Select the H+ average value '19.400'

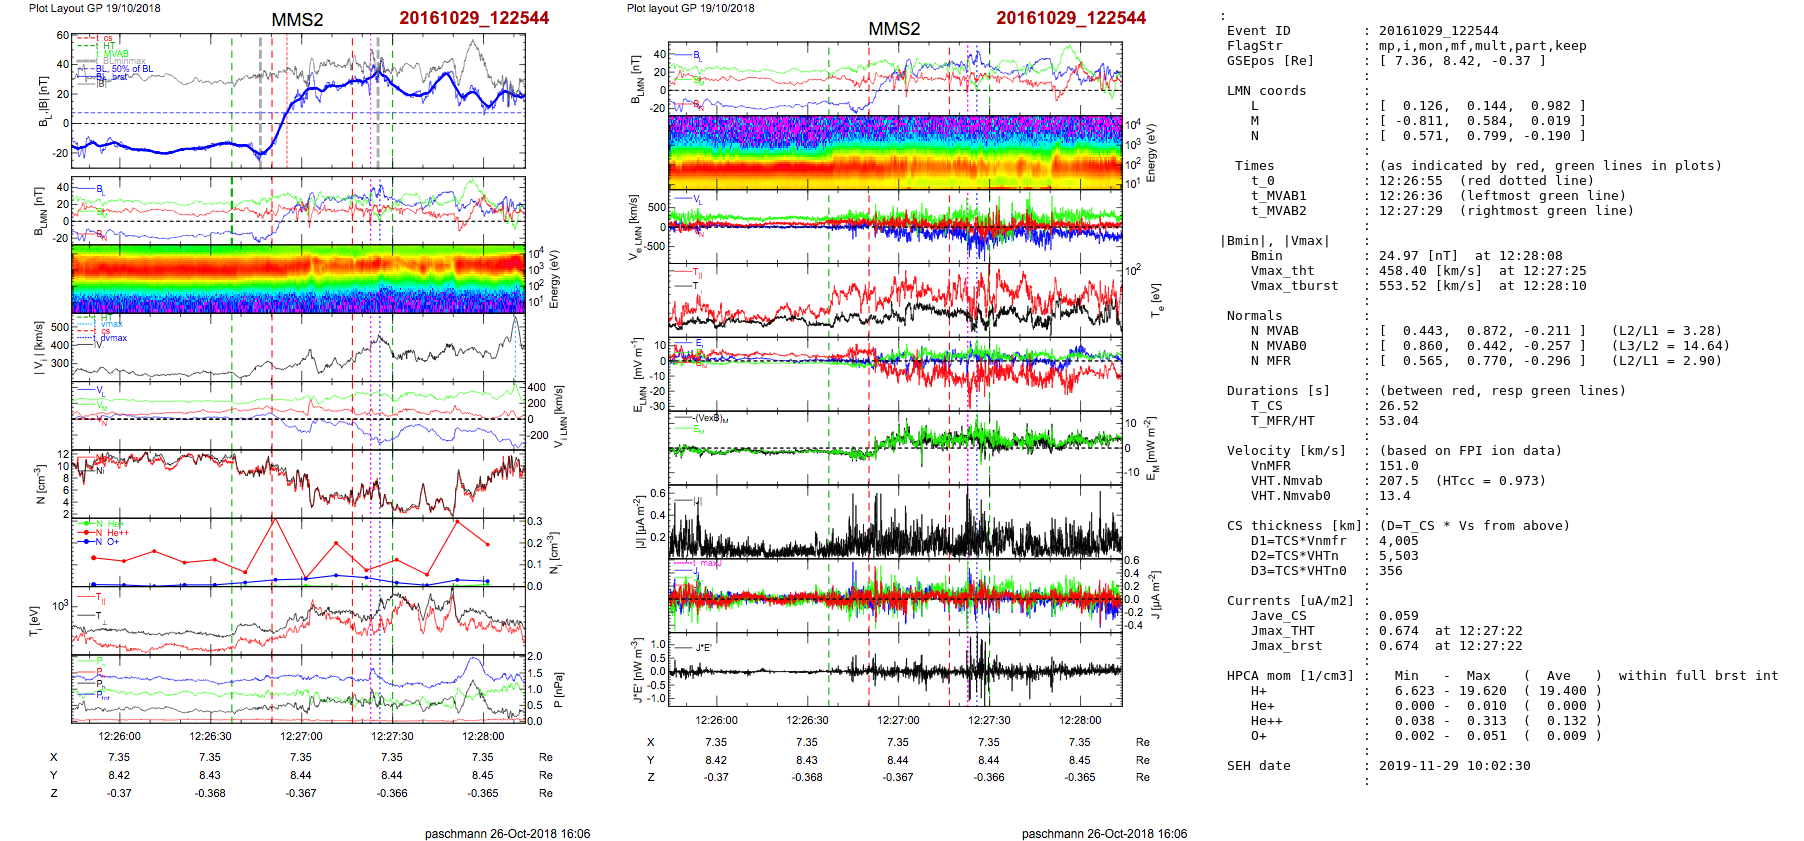point(1562,691)
